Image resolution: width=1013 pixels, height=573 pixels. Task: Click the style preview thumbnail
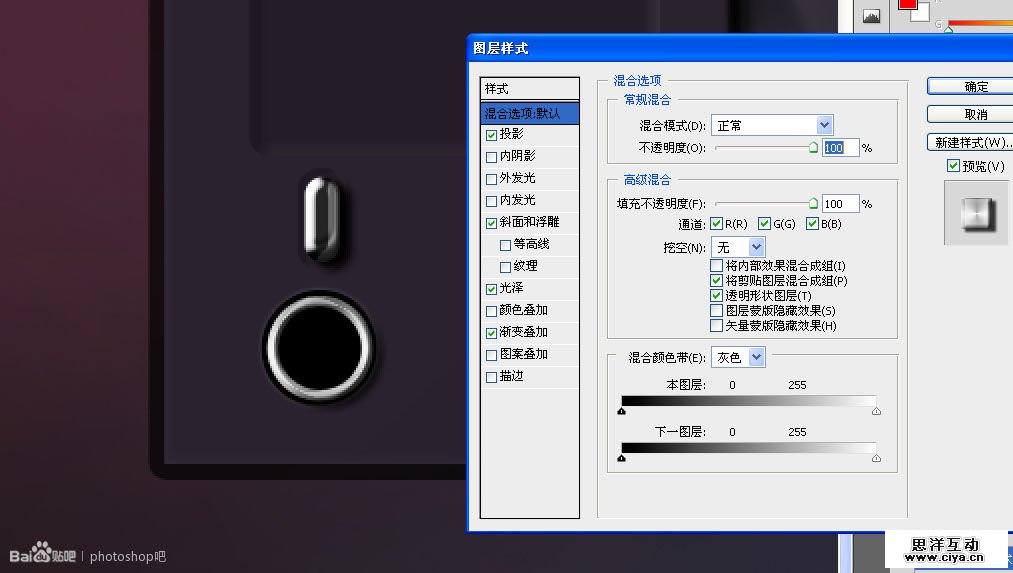[973, 212]
